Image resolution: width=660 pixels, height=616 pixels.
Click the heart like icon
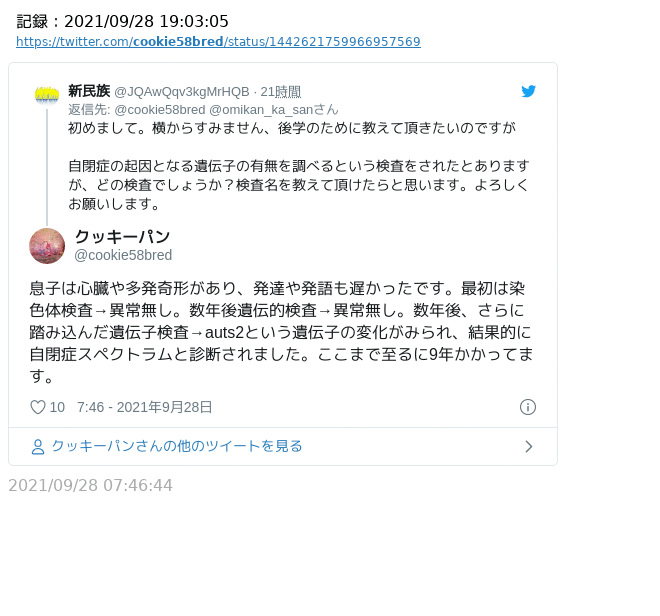[38, 407]
